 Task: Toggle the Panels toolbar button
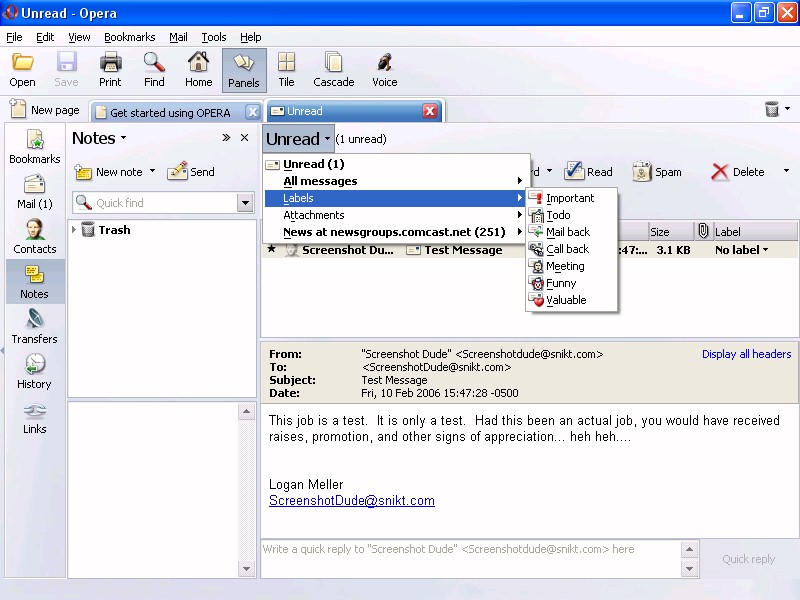coord(243,70)
